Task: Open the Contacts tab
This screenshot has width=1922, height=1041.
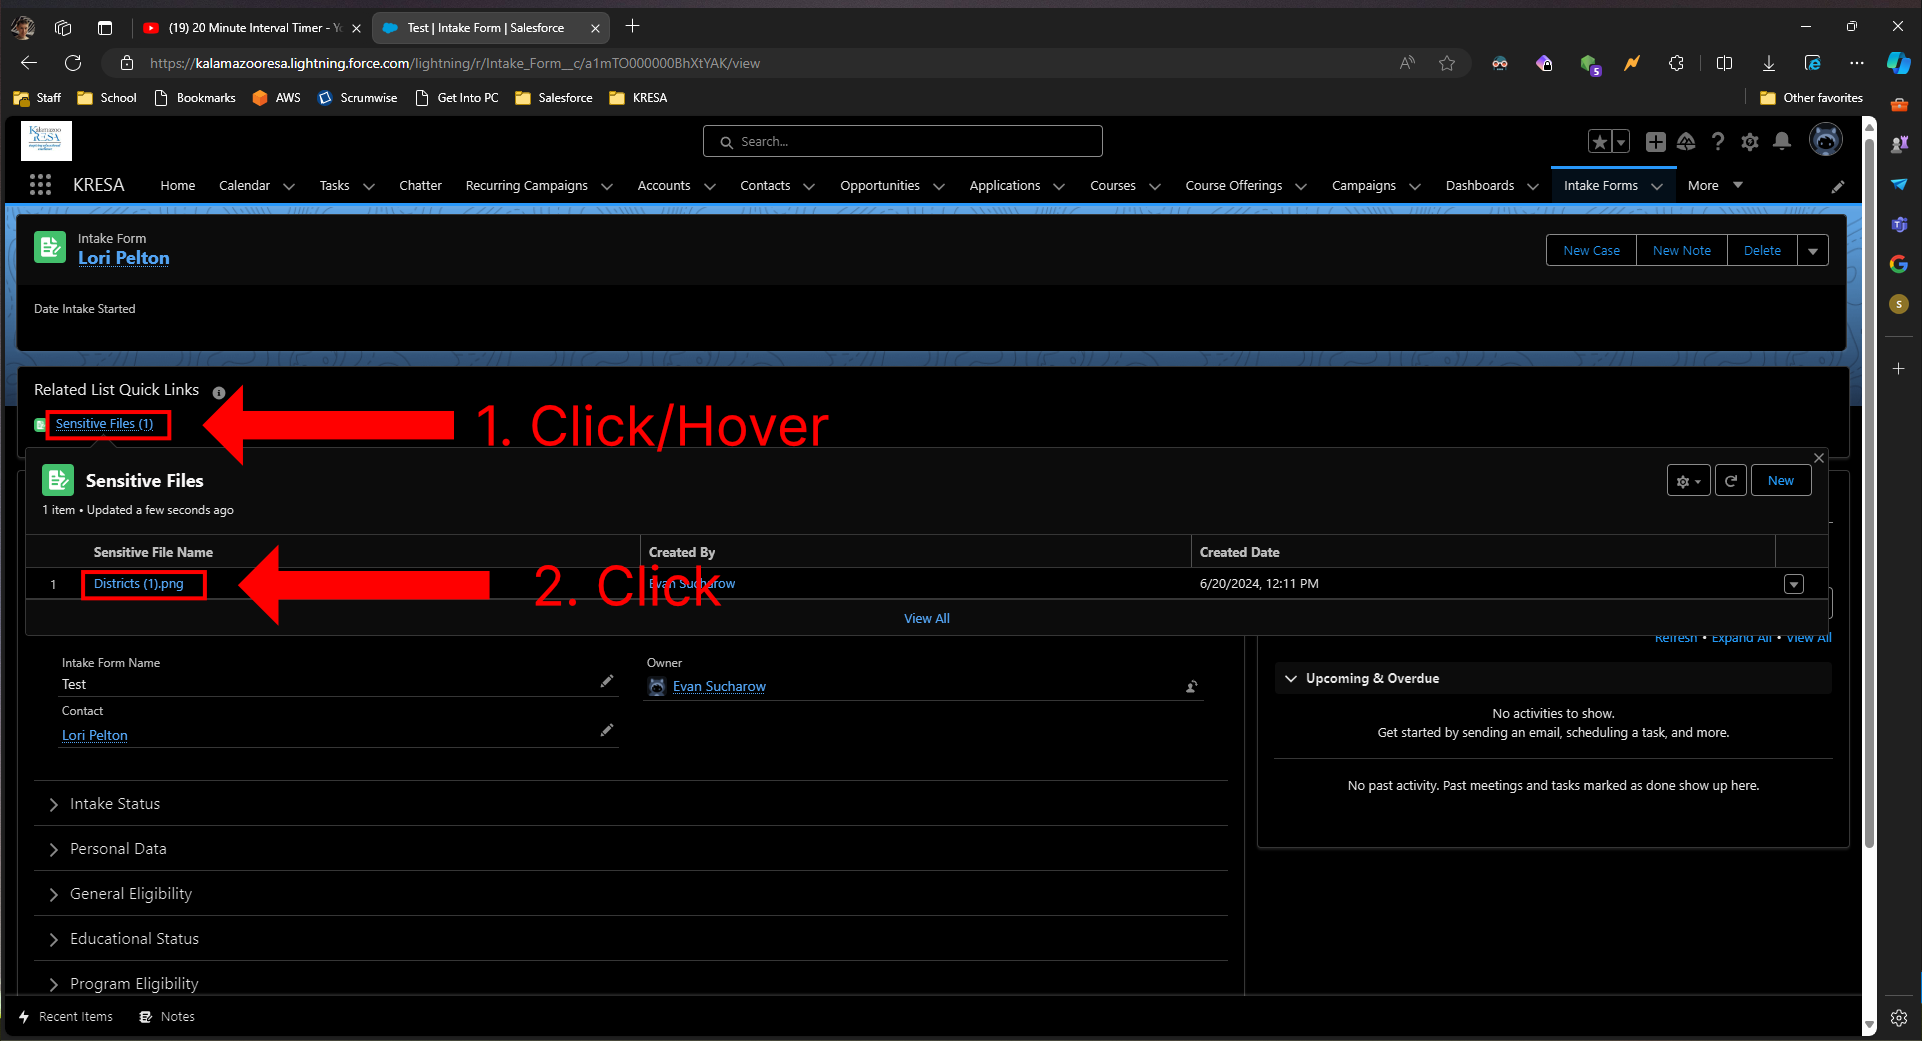Action: [765, 185]
